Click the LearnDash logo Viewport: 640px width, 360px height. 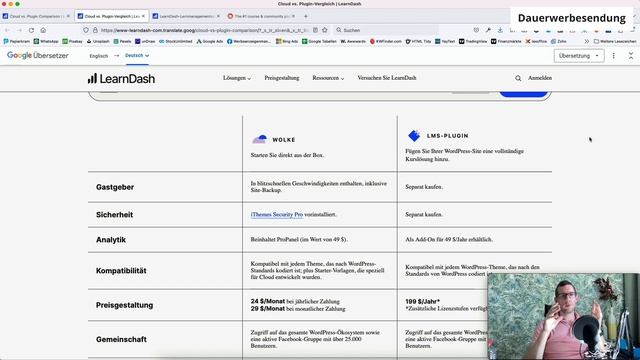click(x=121, y=78)
